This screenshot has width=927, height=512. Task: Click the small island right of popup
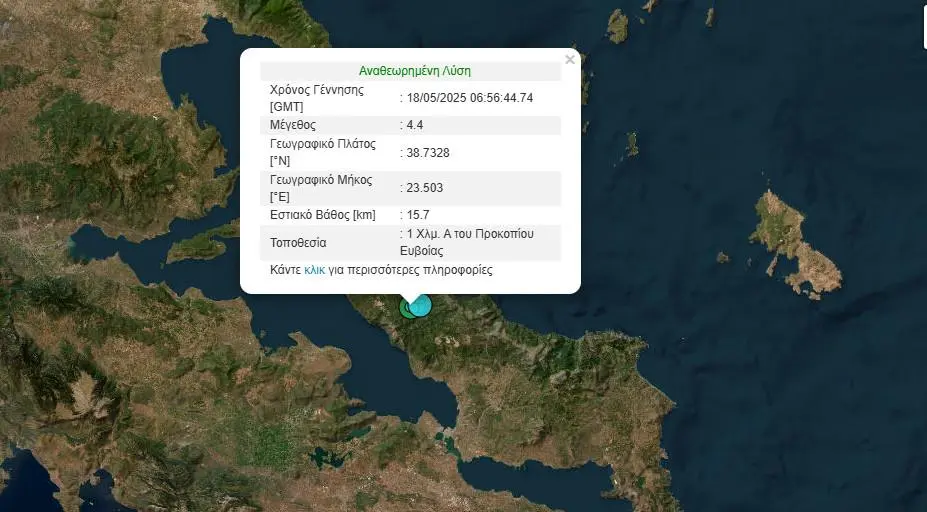coord(630,146)
